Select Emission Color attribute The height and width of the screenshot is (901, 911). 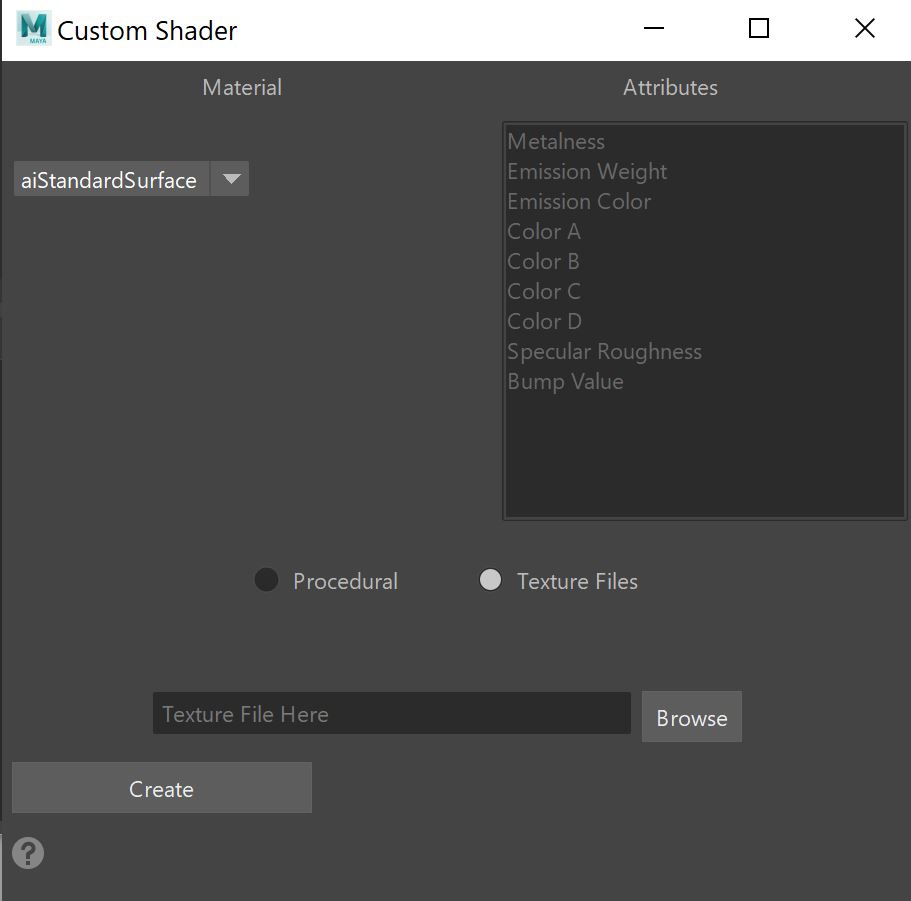click(579, 202)
